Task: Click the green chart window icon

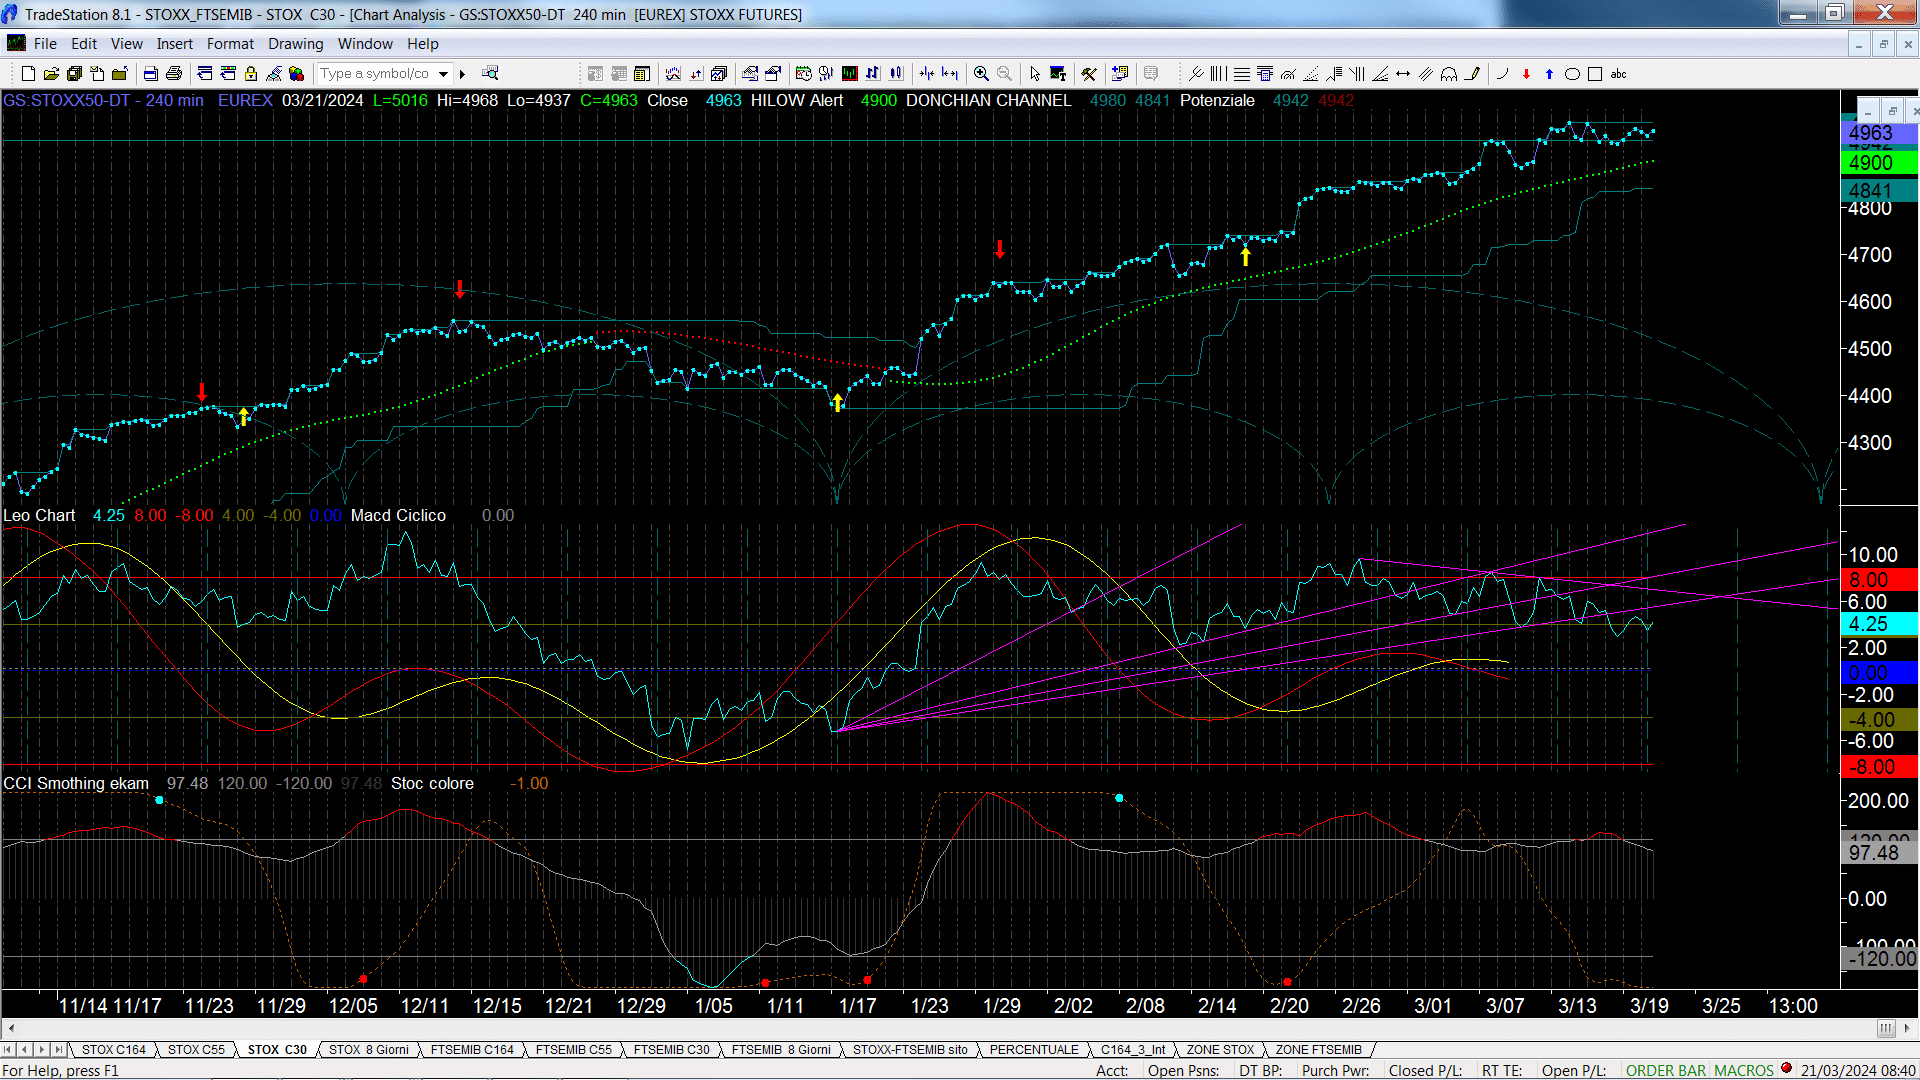Action: (x=850, y=74)
